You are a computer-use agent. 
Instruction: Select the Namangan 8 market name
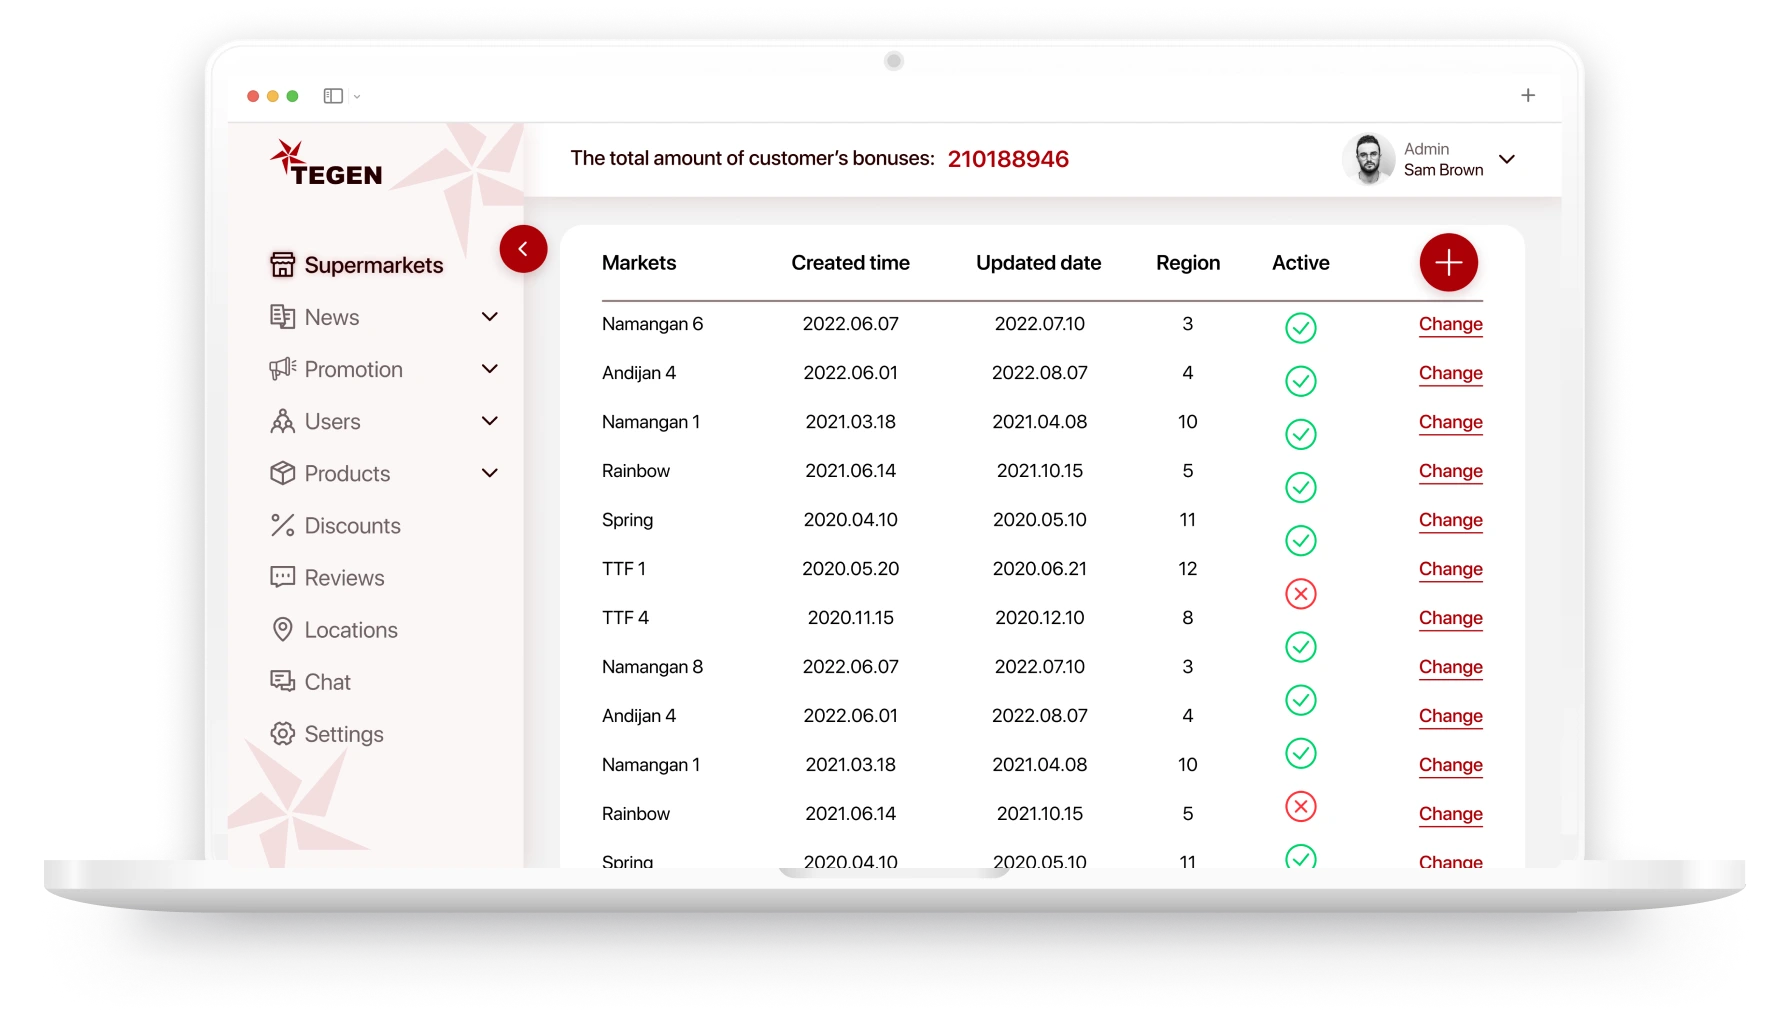click(652, 667)
